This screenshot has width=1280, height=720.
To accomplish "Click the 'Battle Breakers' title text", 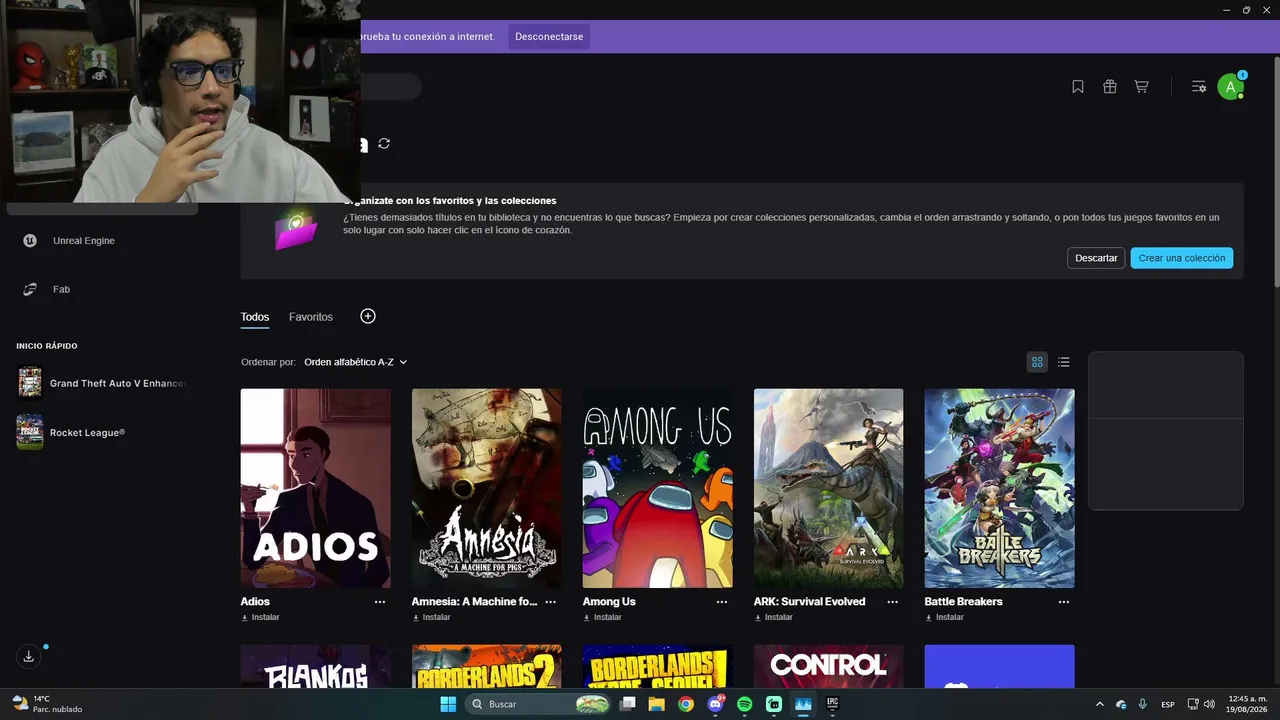I will coord(964,602).
